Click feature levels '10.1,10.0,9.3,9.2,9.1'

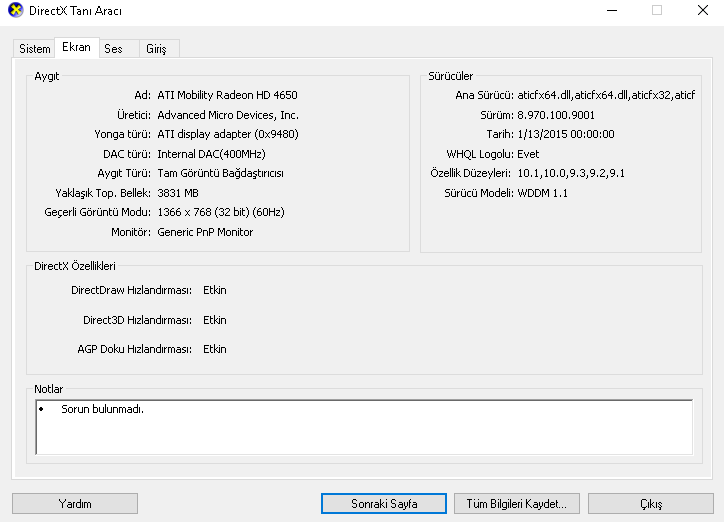point(571,174)
